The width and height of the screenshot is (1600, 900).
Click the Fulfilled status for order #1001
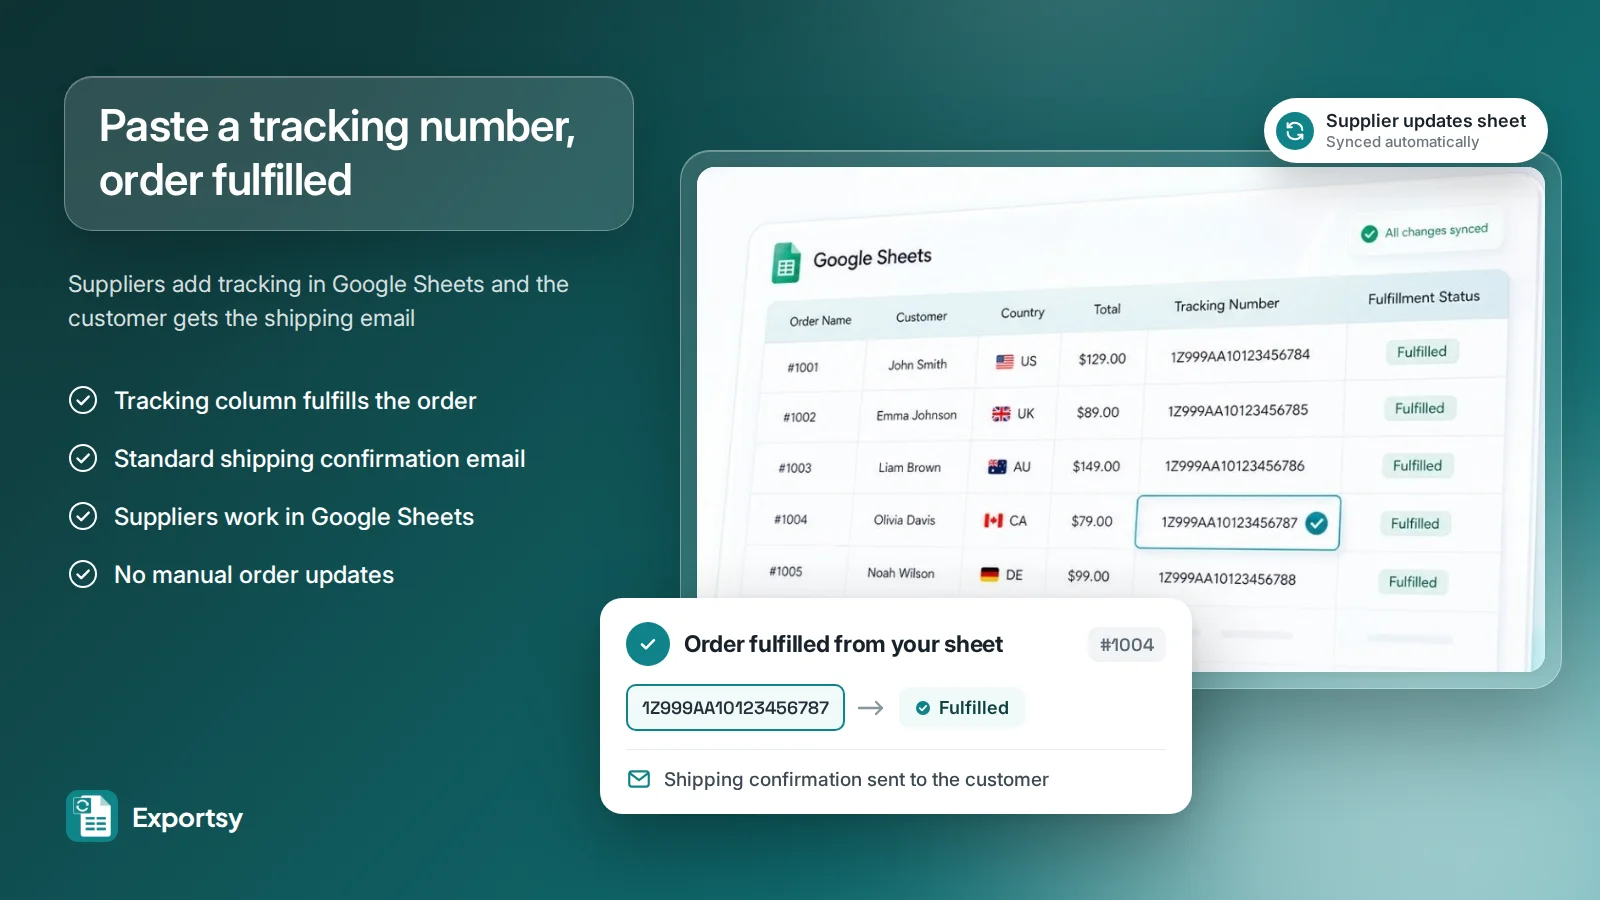[1422, 352]
